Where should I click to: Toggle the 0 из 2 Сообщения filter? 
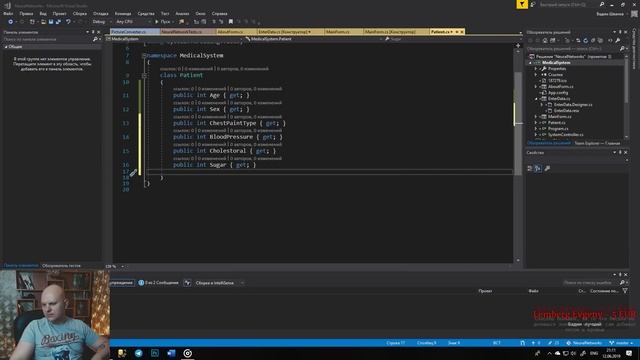158,282
